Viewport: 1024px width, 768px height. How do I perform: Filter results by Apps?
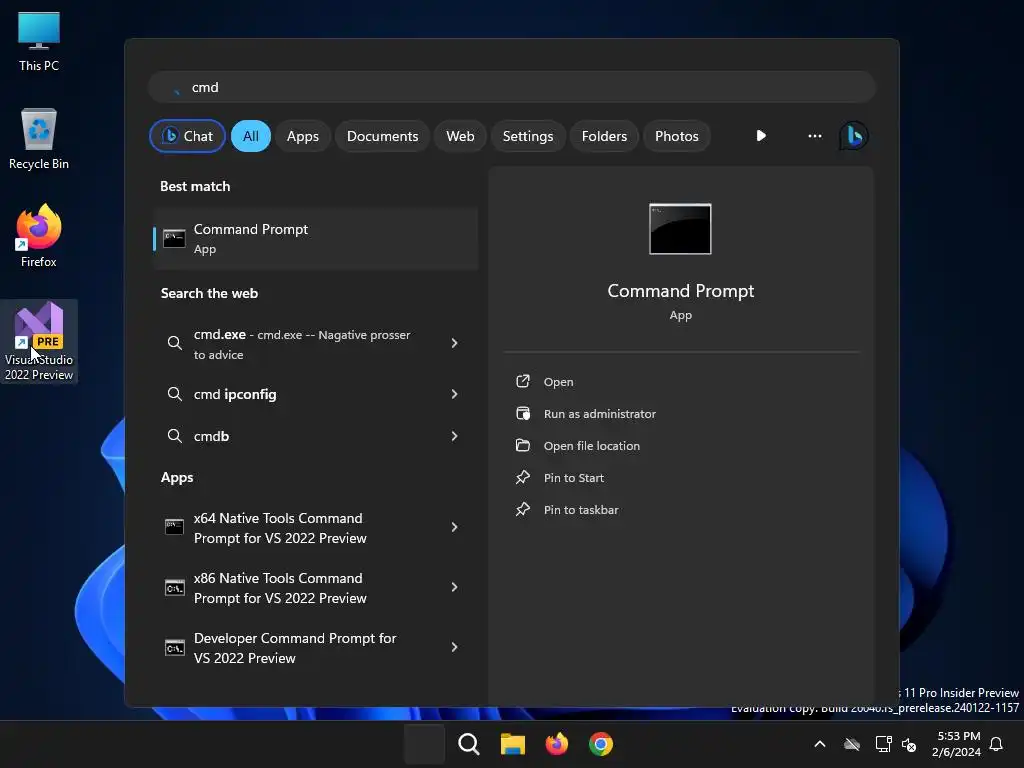click(x=302, y=136)
